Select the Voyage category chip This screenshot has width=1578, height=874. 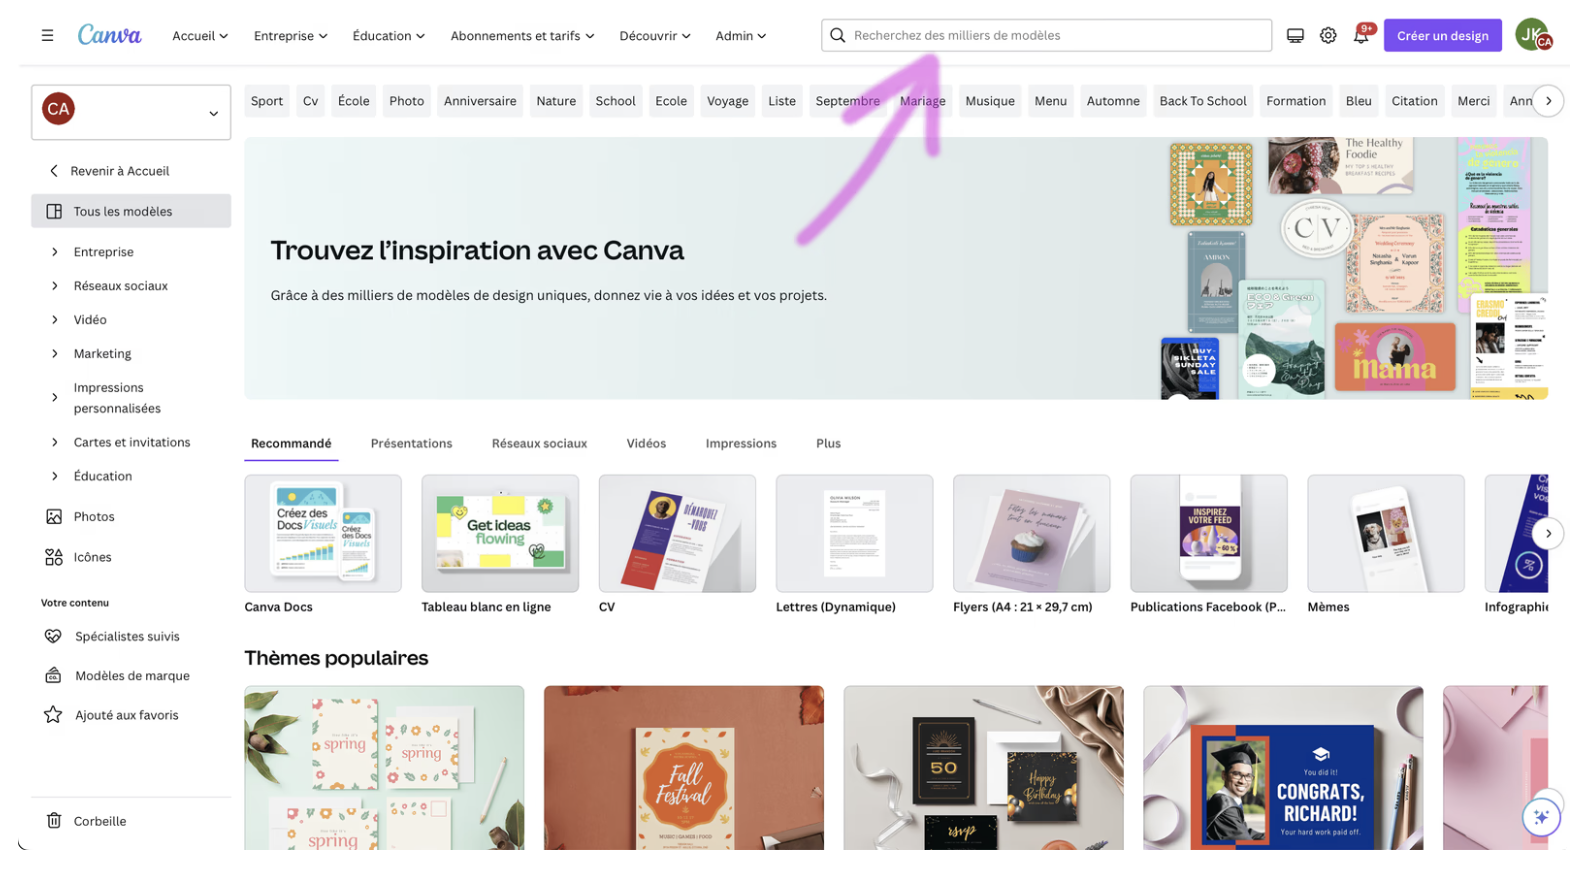(x=727, y=101)
